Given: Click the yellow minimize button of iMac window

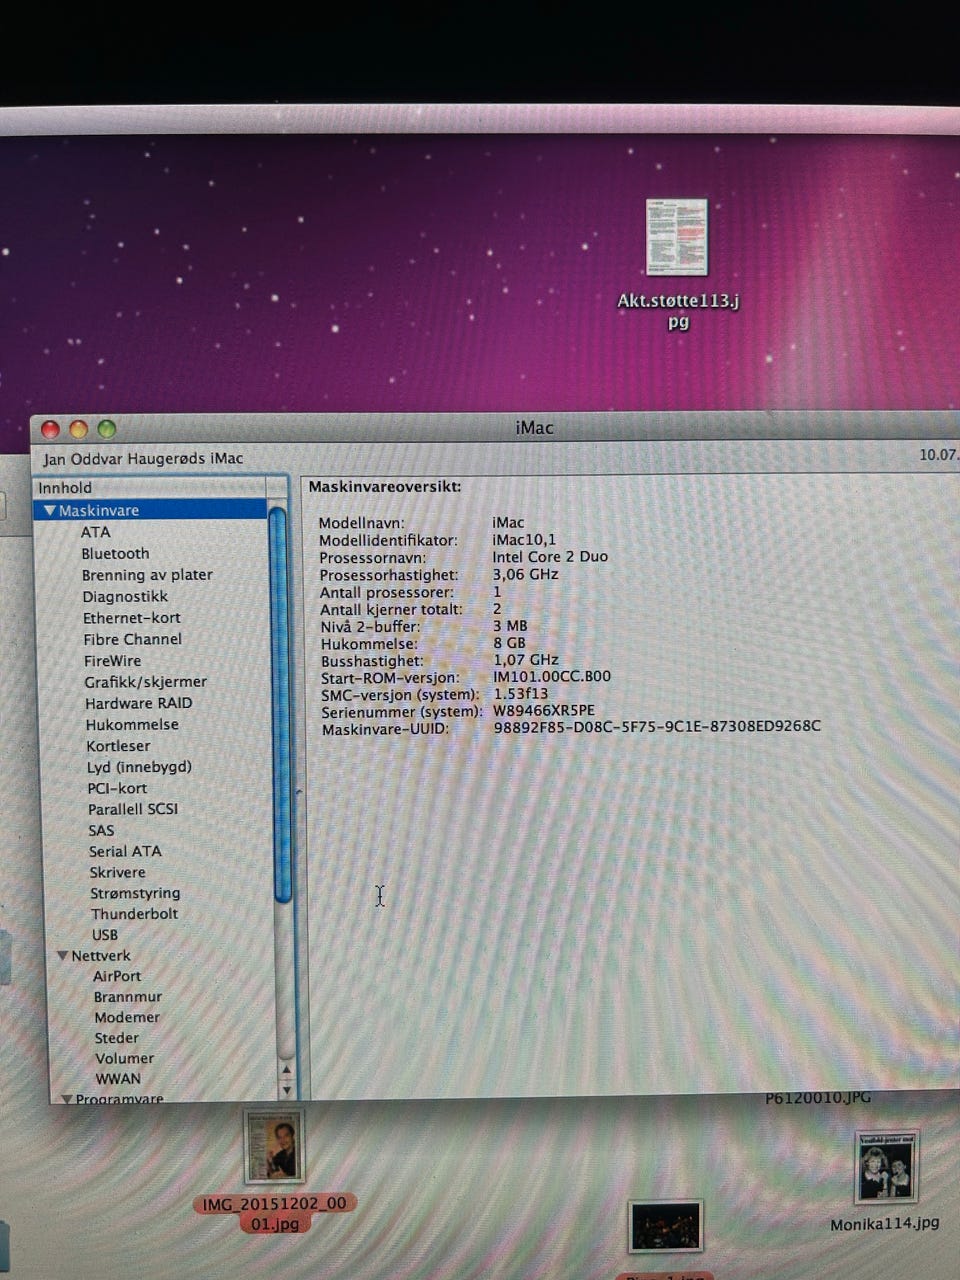Looking at the screenshot, I should tap(78, 429).
